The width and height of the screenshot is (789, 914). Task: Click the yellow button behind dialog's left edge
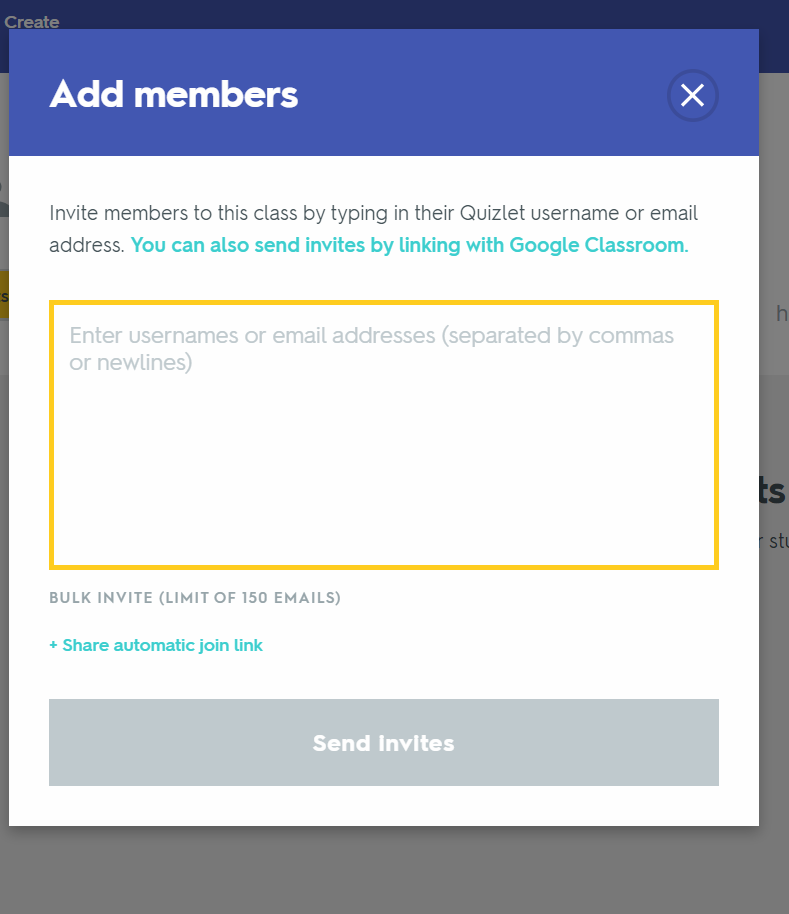tap(4, 296)
